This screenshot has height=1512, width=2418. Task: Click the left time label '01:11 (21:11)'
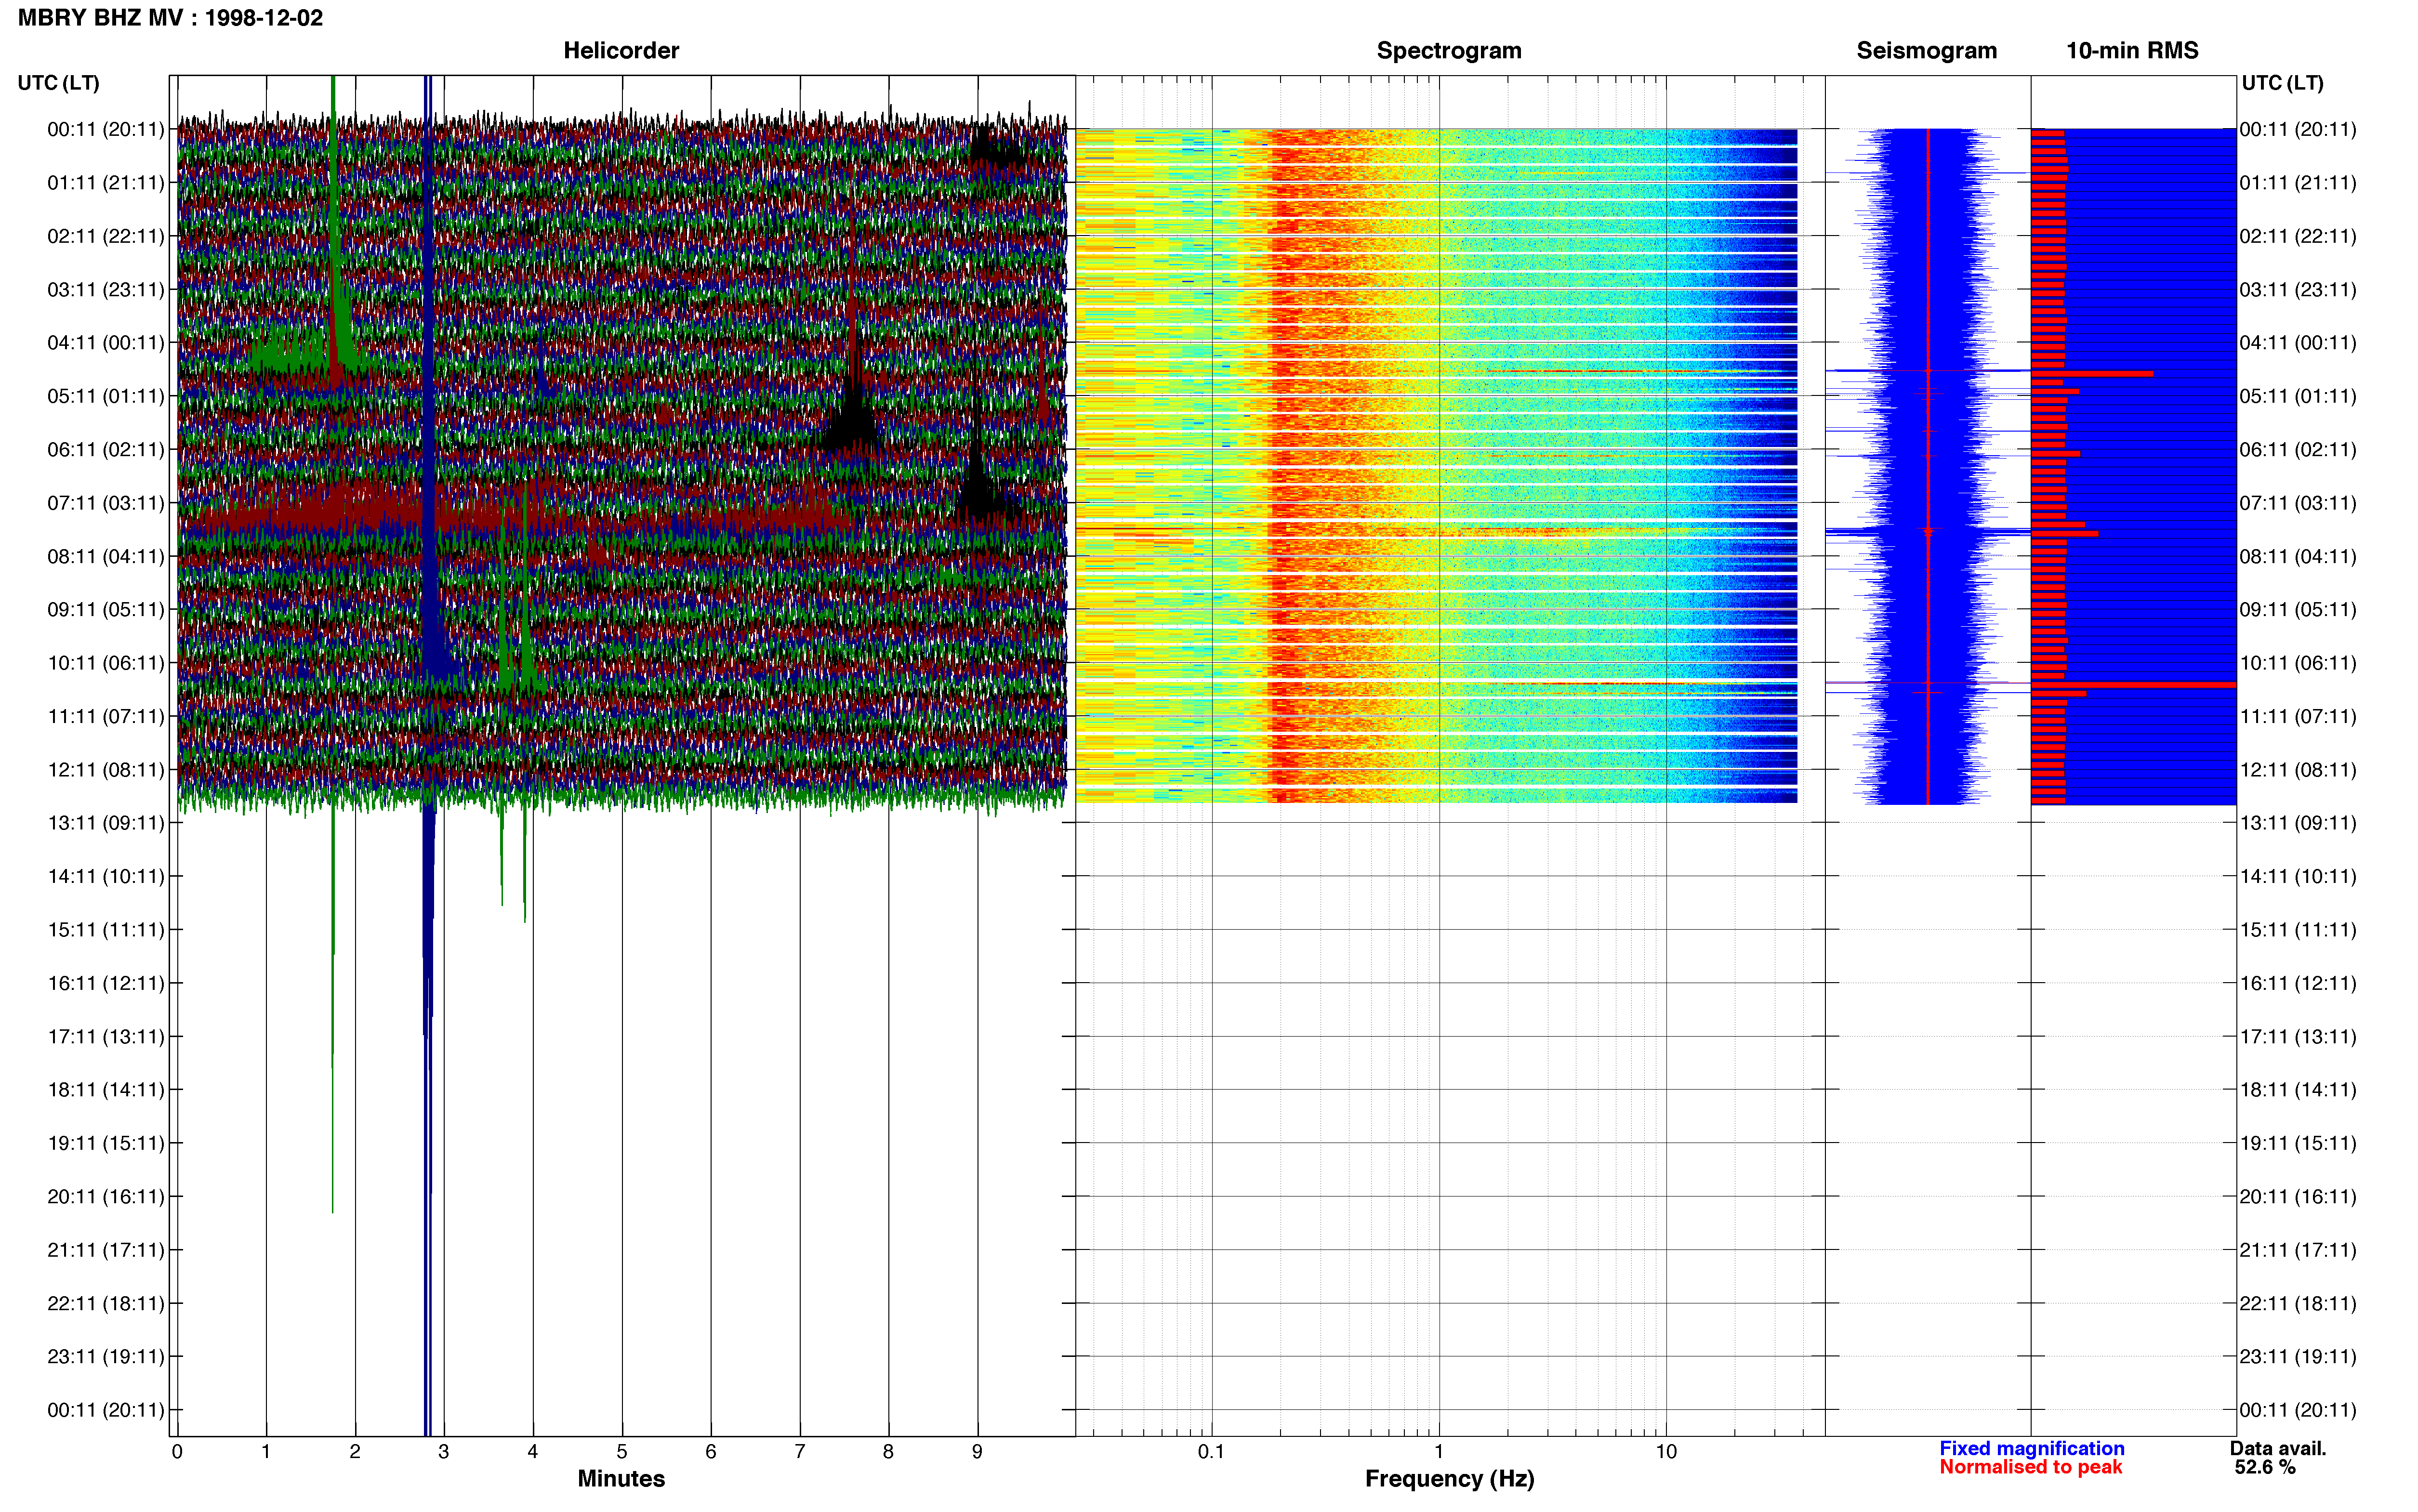tap(106, 183)
